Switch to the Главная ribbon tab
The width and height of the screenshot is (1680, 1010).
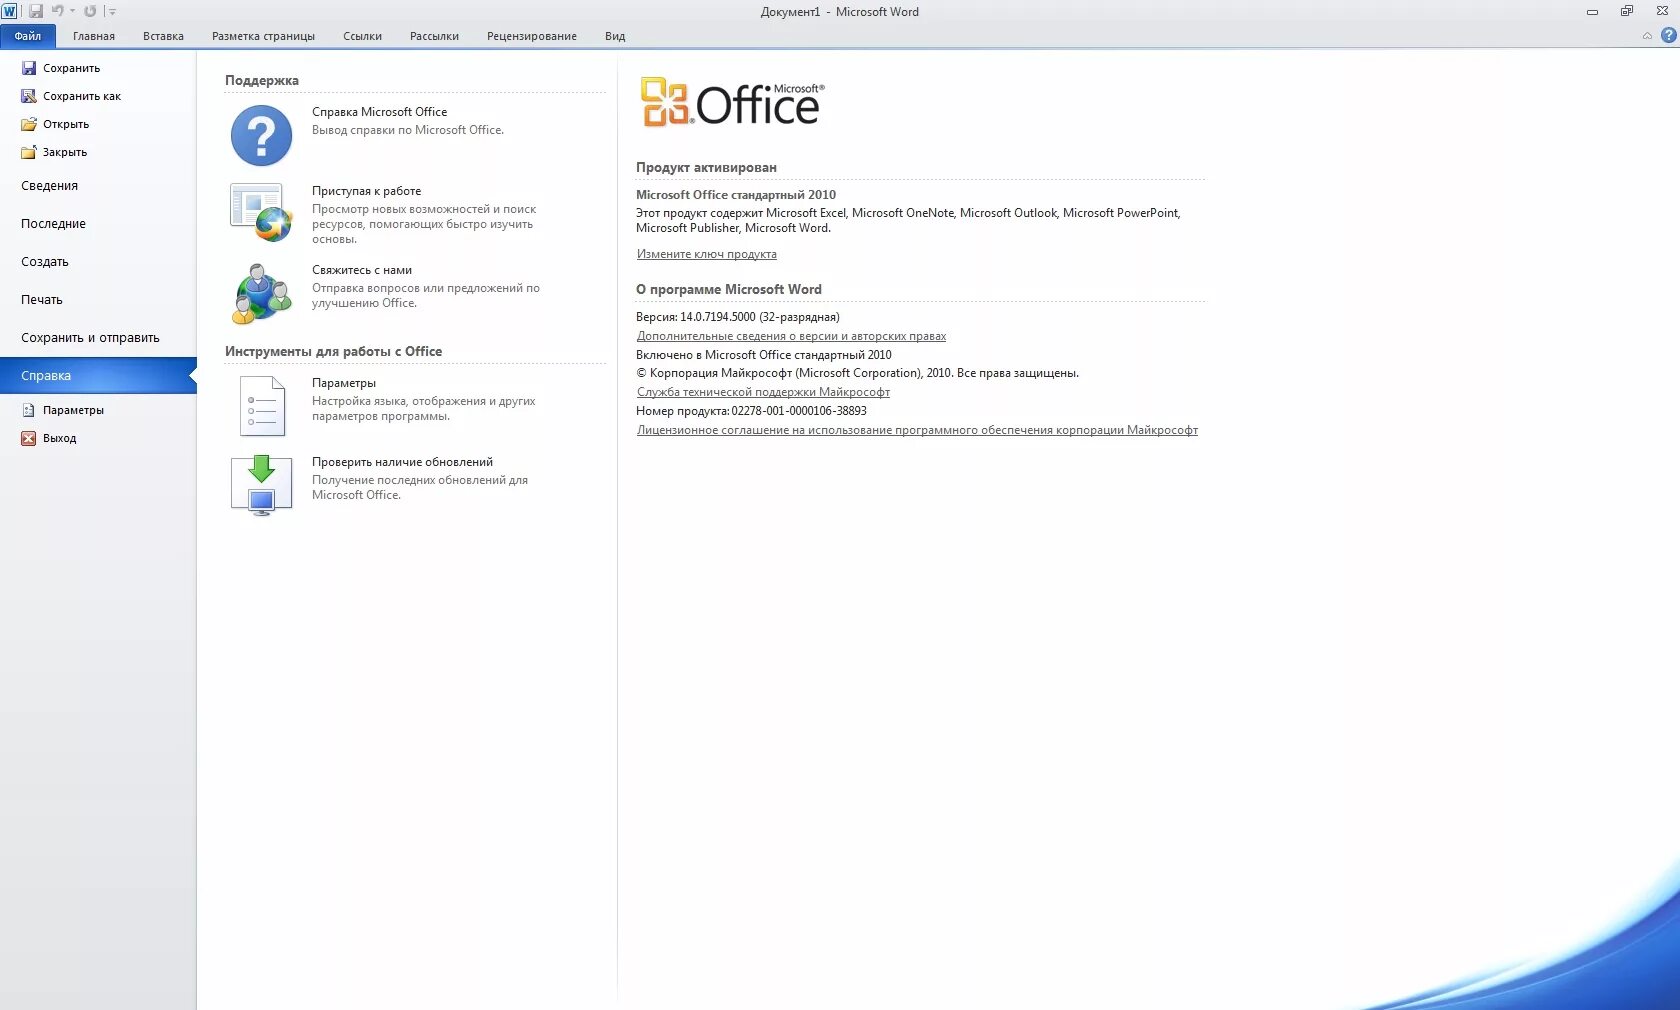[94, 36]
